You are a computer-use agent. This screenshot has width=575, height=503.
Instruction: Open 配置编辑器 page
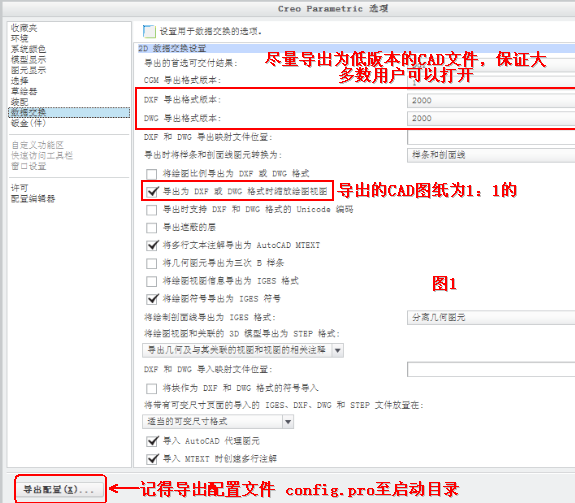(33, 199)
